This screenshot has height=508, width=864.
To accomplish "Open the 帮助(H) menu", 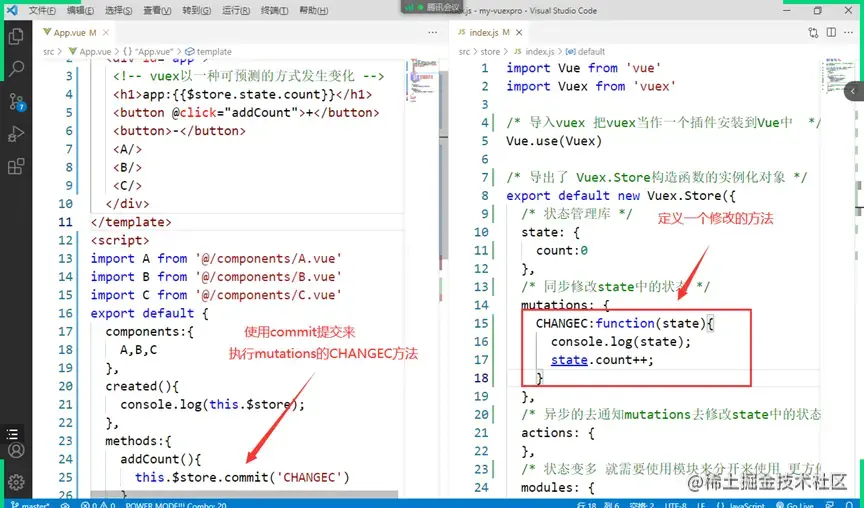I will click(x=314, y=10).
